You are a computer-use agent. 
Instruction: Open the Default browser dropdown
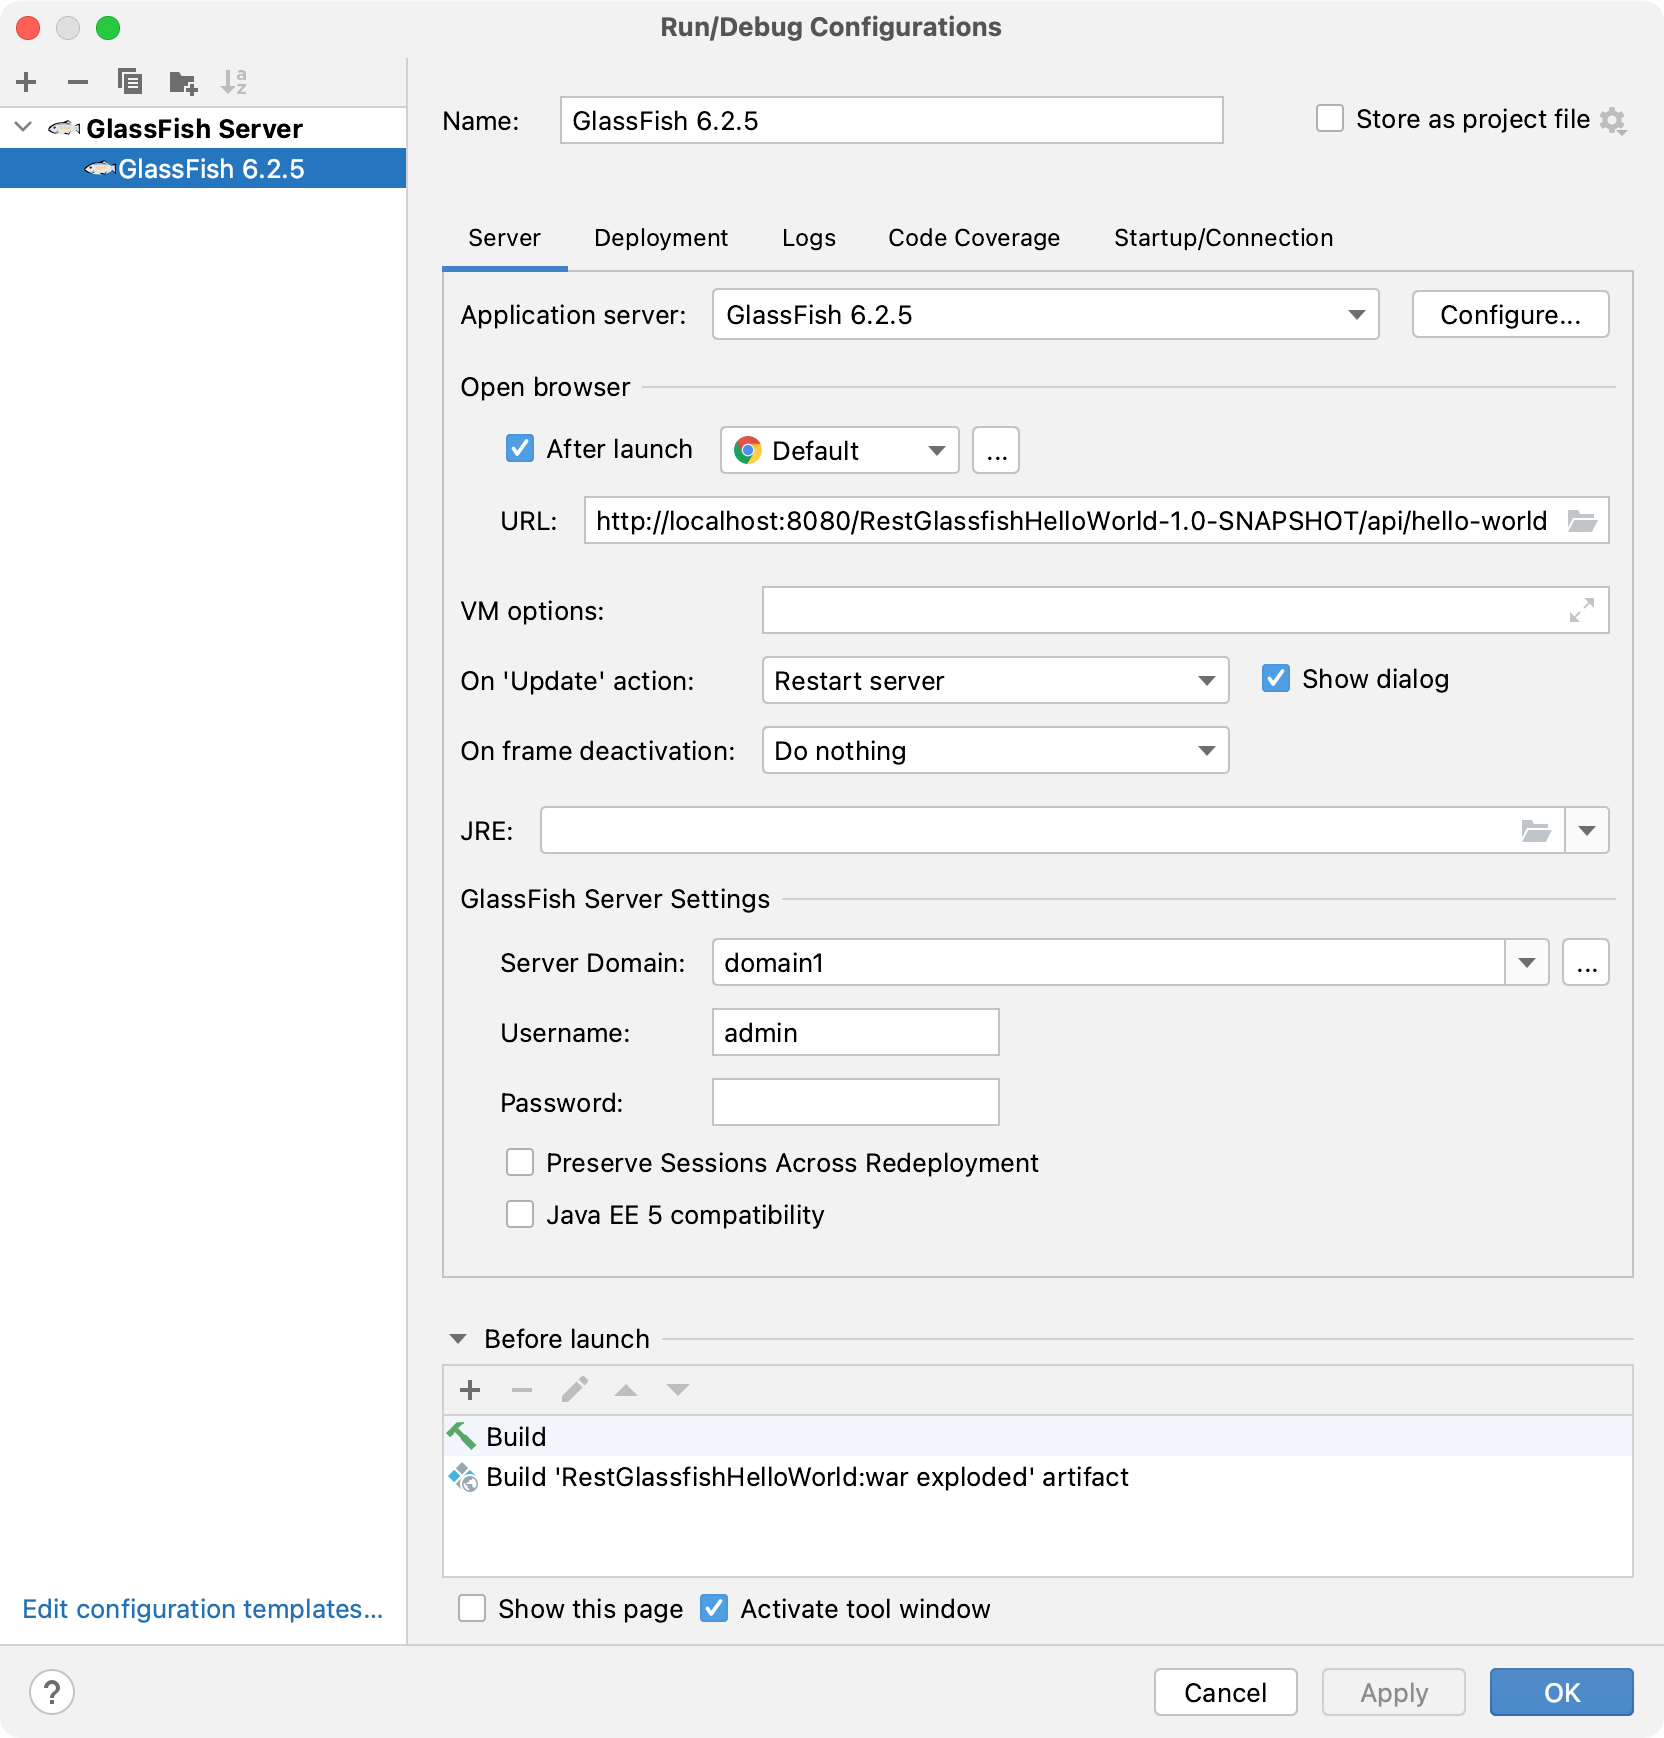point(840,450)
